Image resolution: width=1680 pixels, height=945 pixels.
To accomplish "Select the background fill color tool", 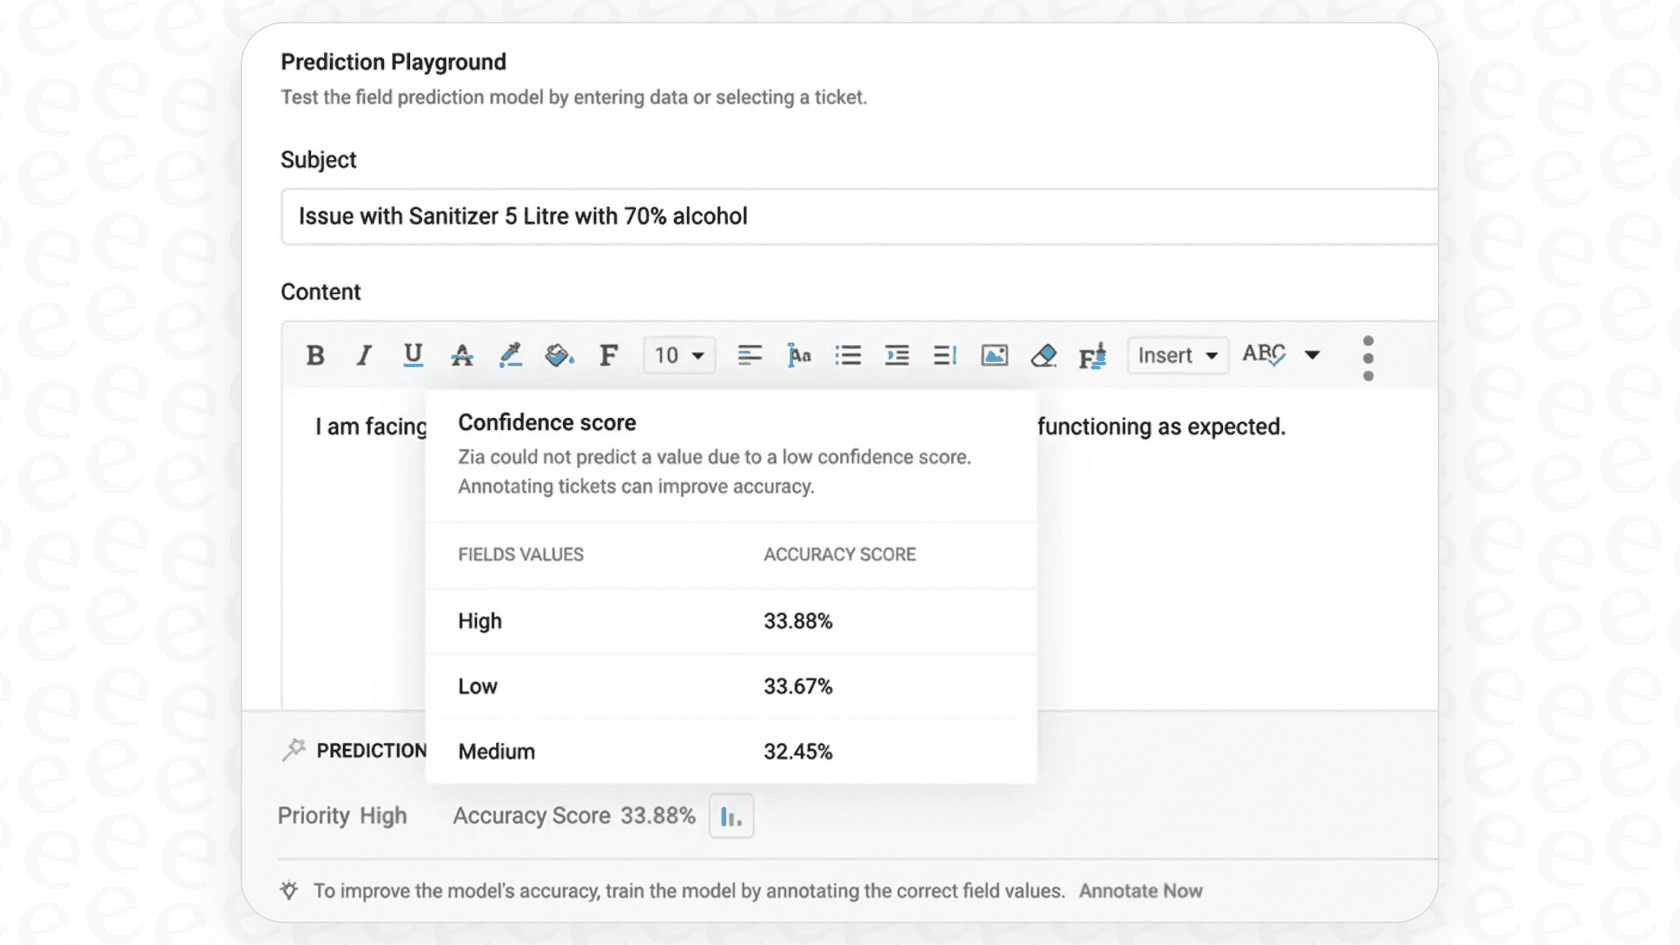I will point(559,355).
